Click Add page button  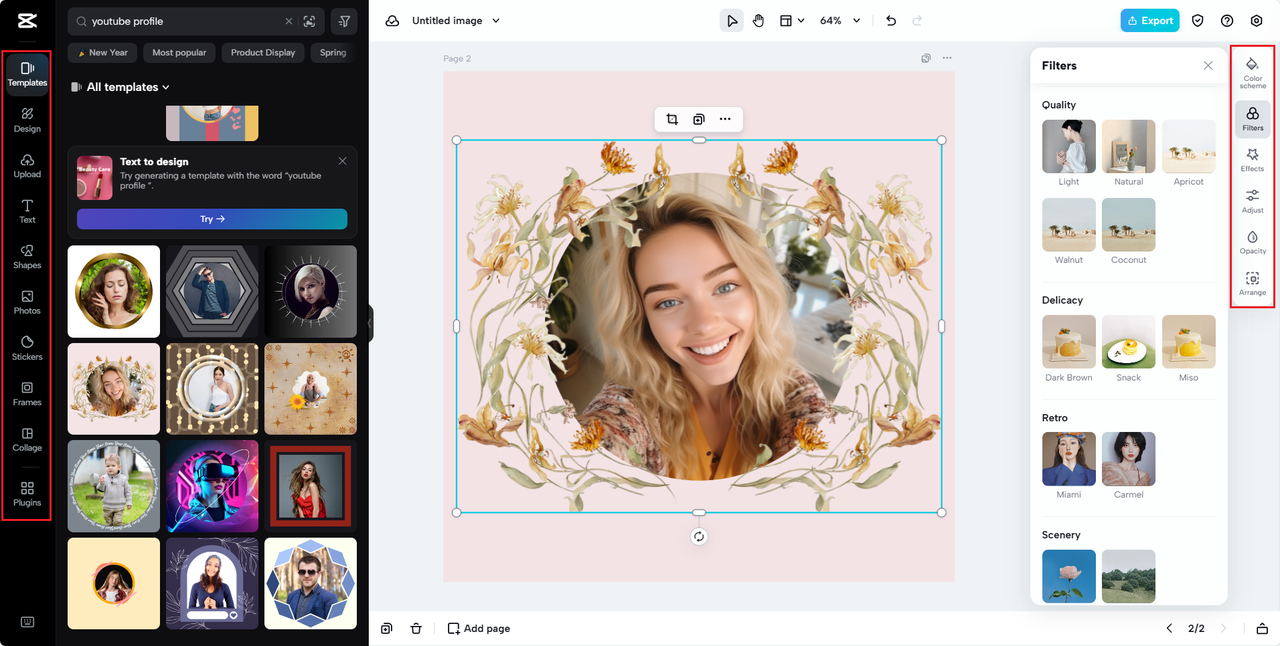[479, 628]
